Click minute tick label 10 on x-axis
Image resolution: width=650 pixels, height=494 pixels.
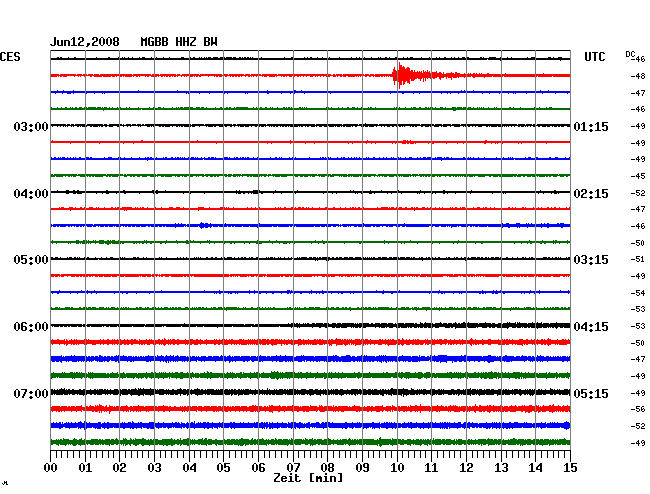point(397,467)
